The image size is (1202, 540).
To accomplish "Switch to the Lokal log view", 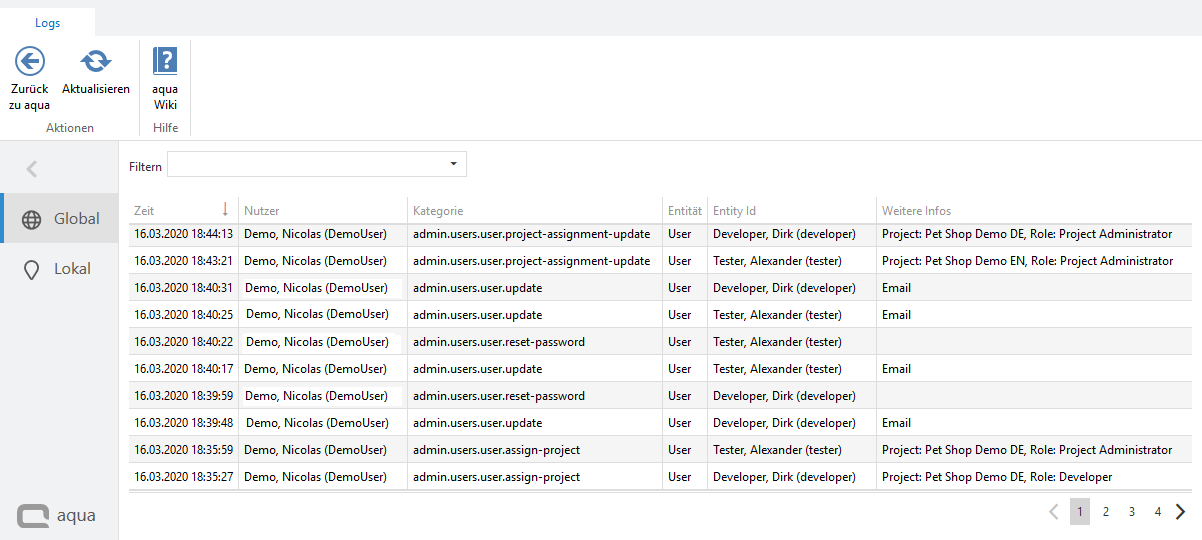I will pos(72,269).
